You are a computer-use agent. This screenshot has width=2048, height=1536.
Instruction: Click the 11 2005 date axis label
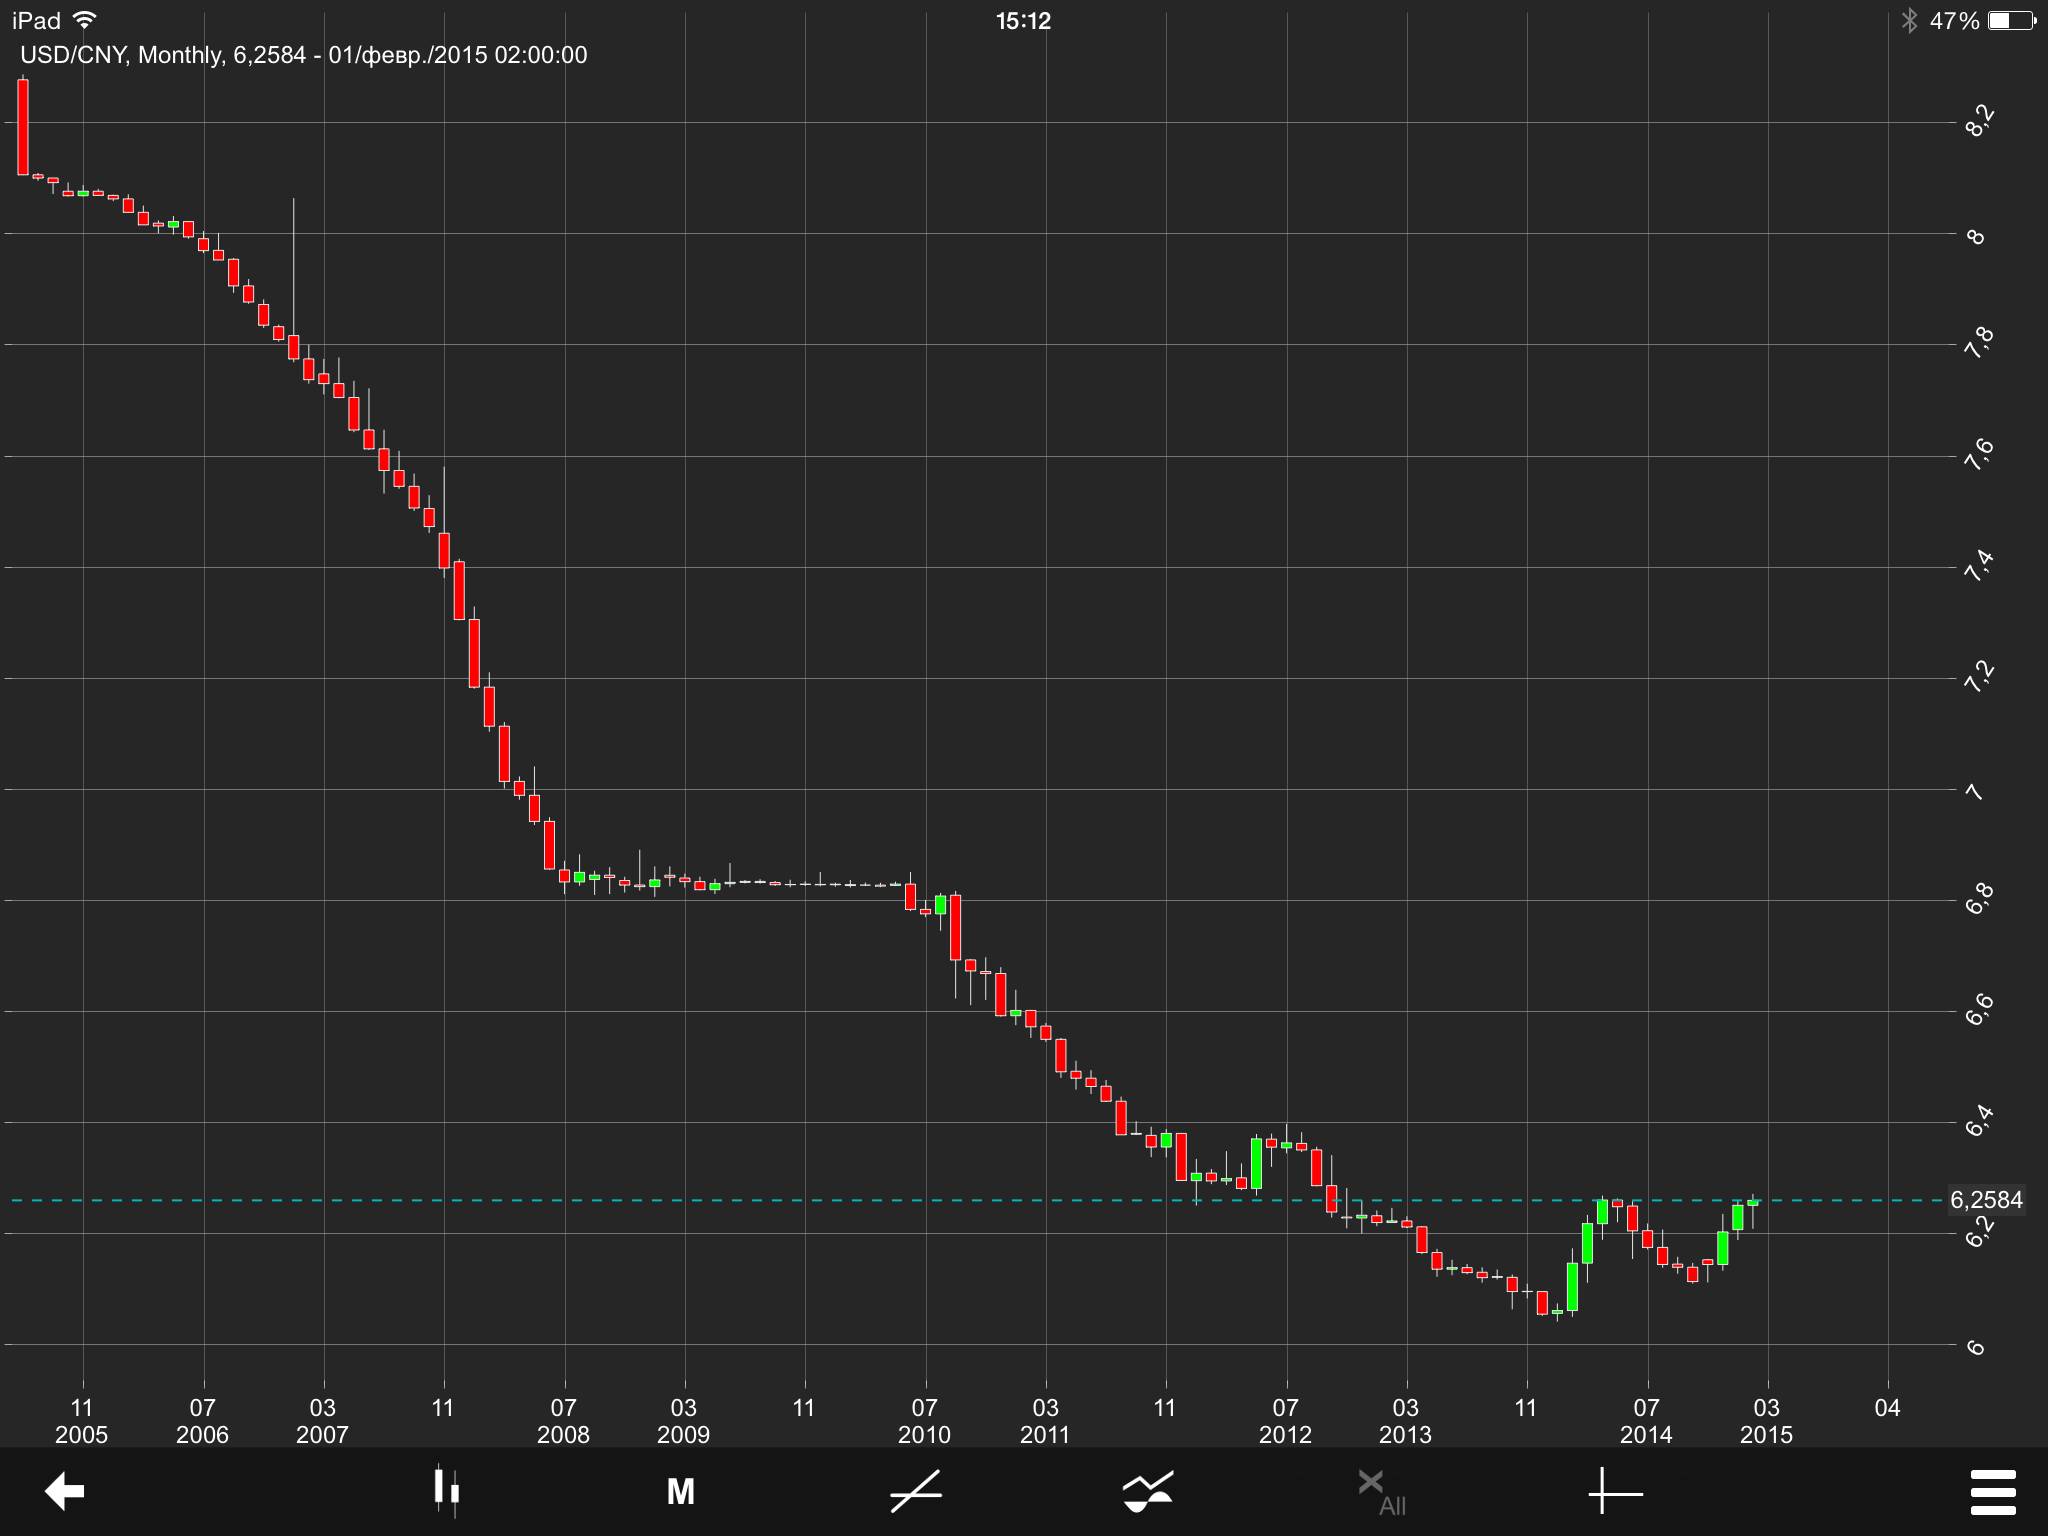pyautogui.click(x=82, y=1420)
